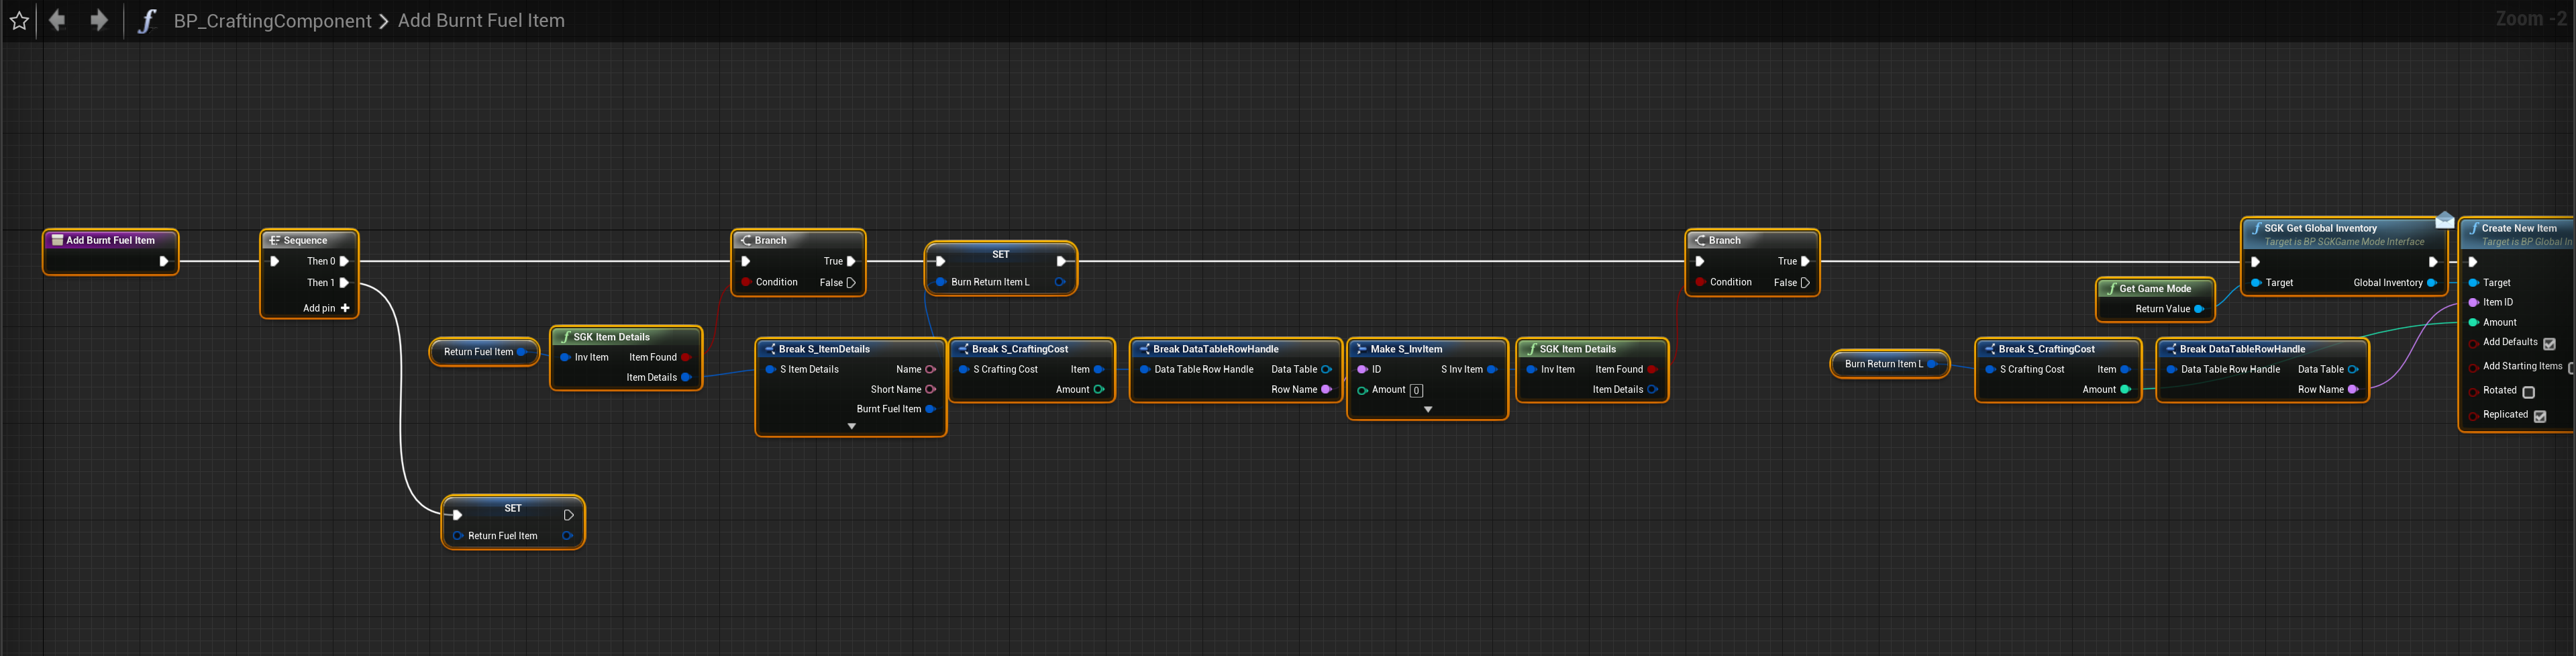2576x656 pixels.
Task: Expand the Make S_InvItem node's advanced pins
Action: click(x=1427, y=410)
